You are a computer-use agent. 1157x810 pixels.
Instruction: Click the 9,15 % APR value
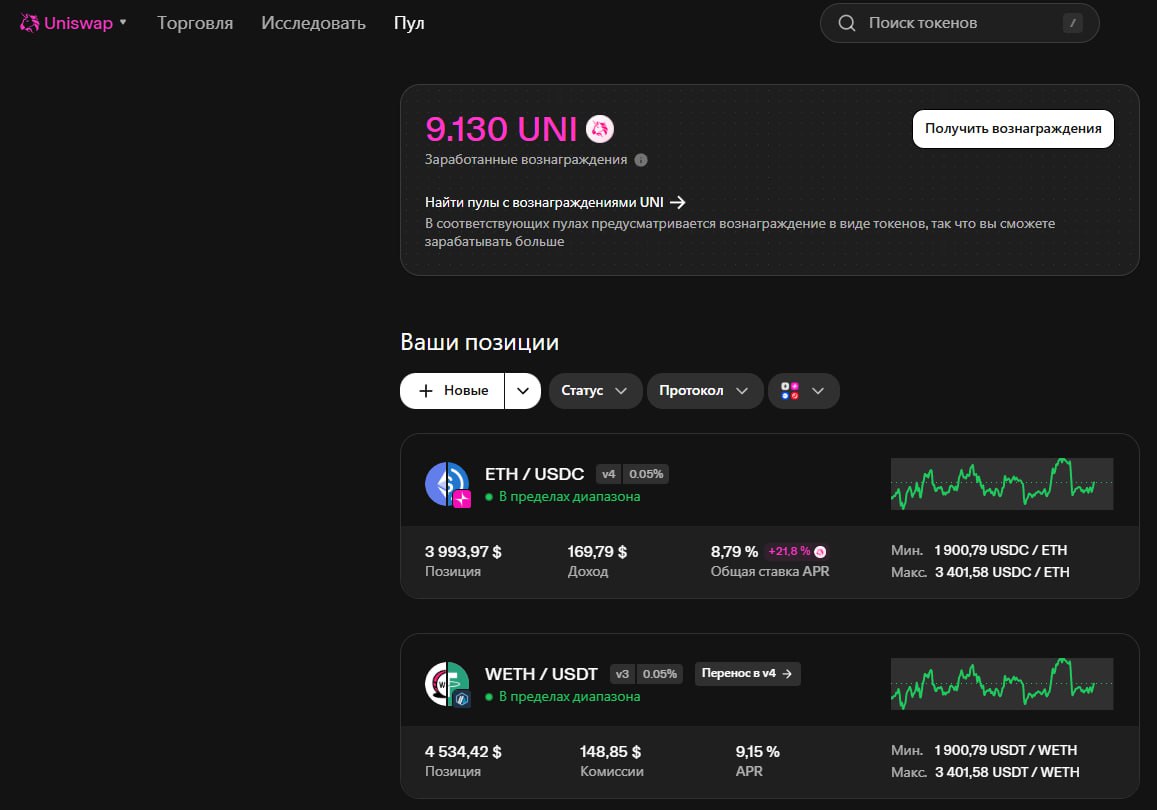point(757,752)
